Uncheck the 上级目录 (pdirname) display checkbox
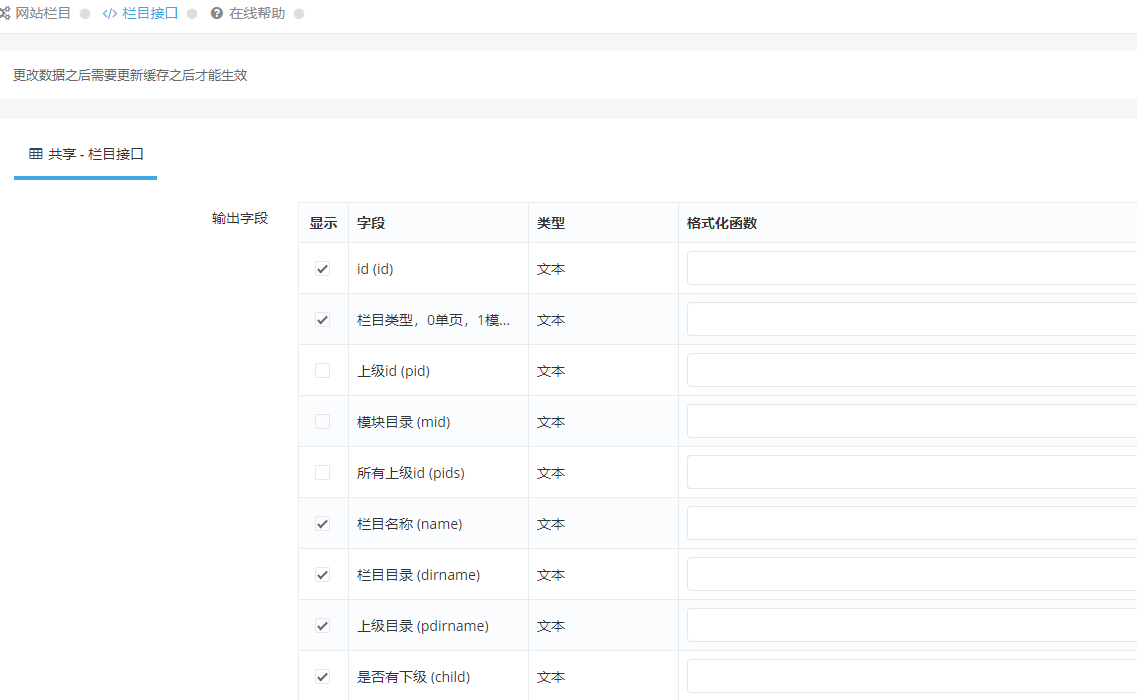Screen dimensions: 1137x700 tap(323, 626)
